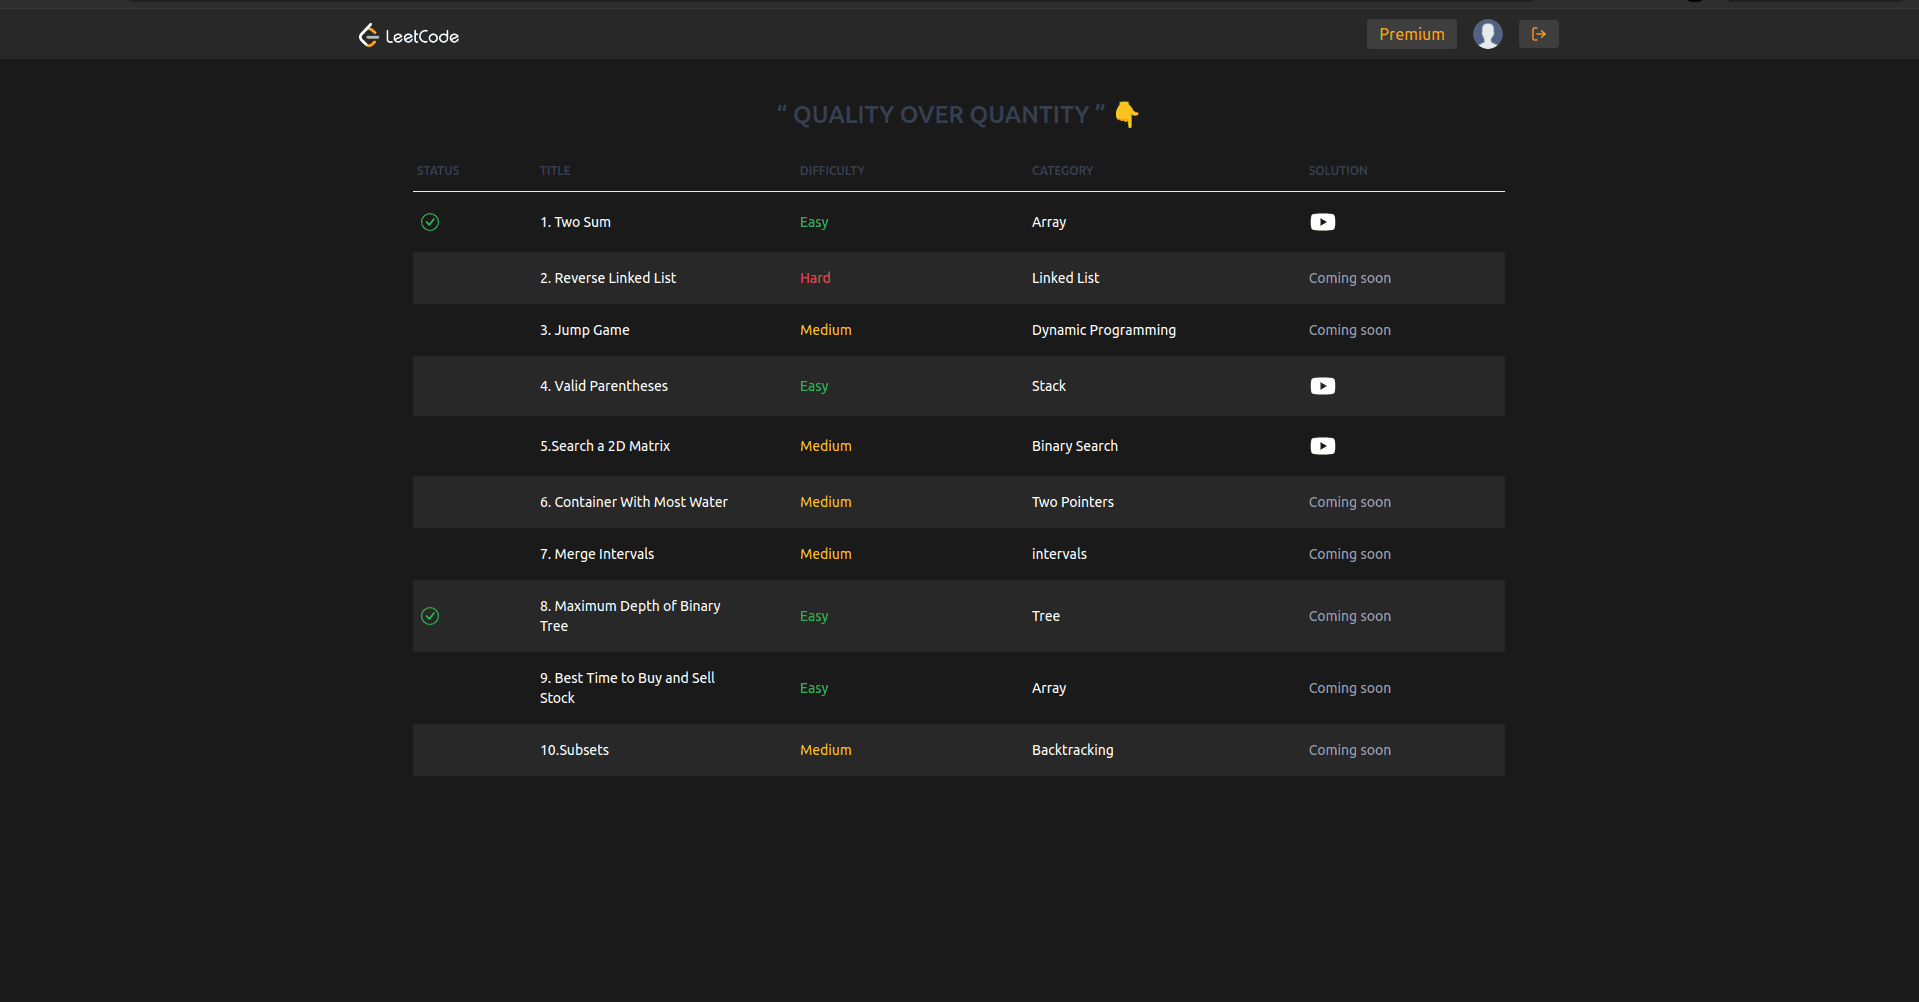Click Medium difficulty in the Subsets row
1919x1002 pixels.
pyautogui.click(x=826, y=750)
